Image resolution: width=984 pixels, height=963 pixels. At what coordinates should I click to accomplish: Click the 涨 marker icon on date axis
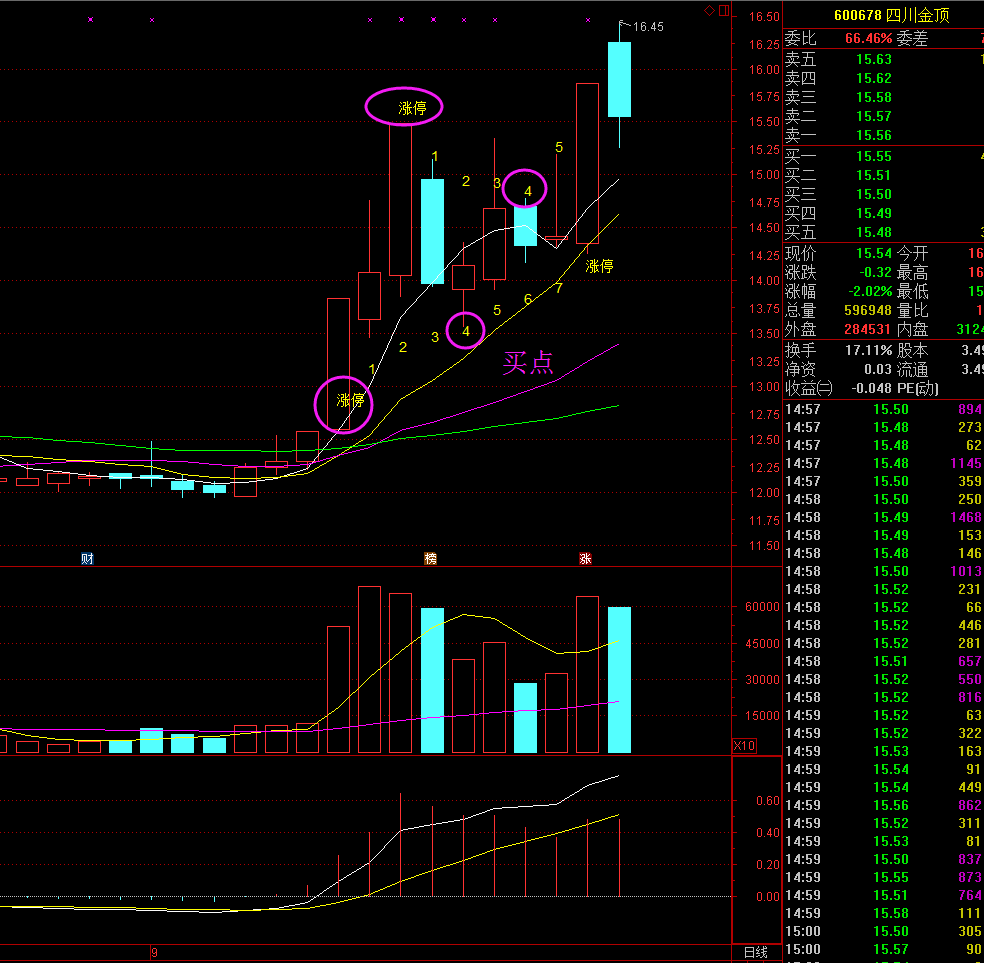[585, 558]
